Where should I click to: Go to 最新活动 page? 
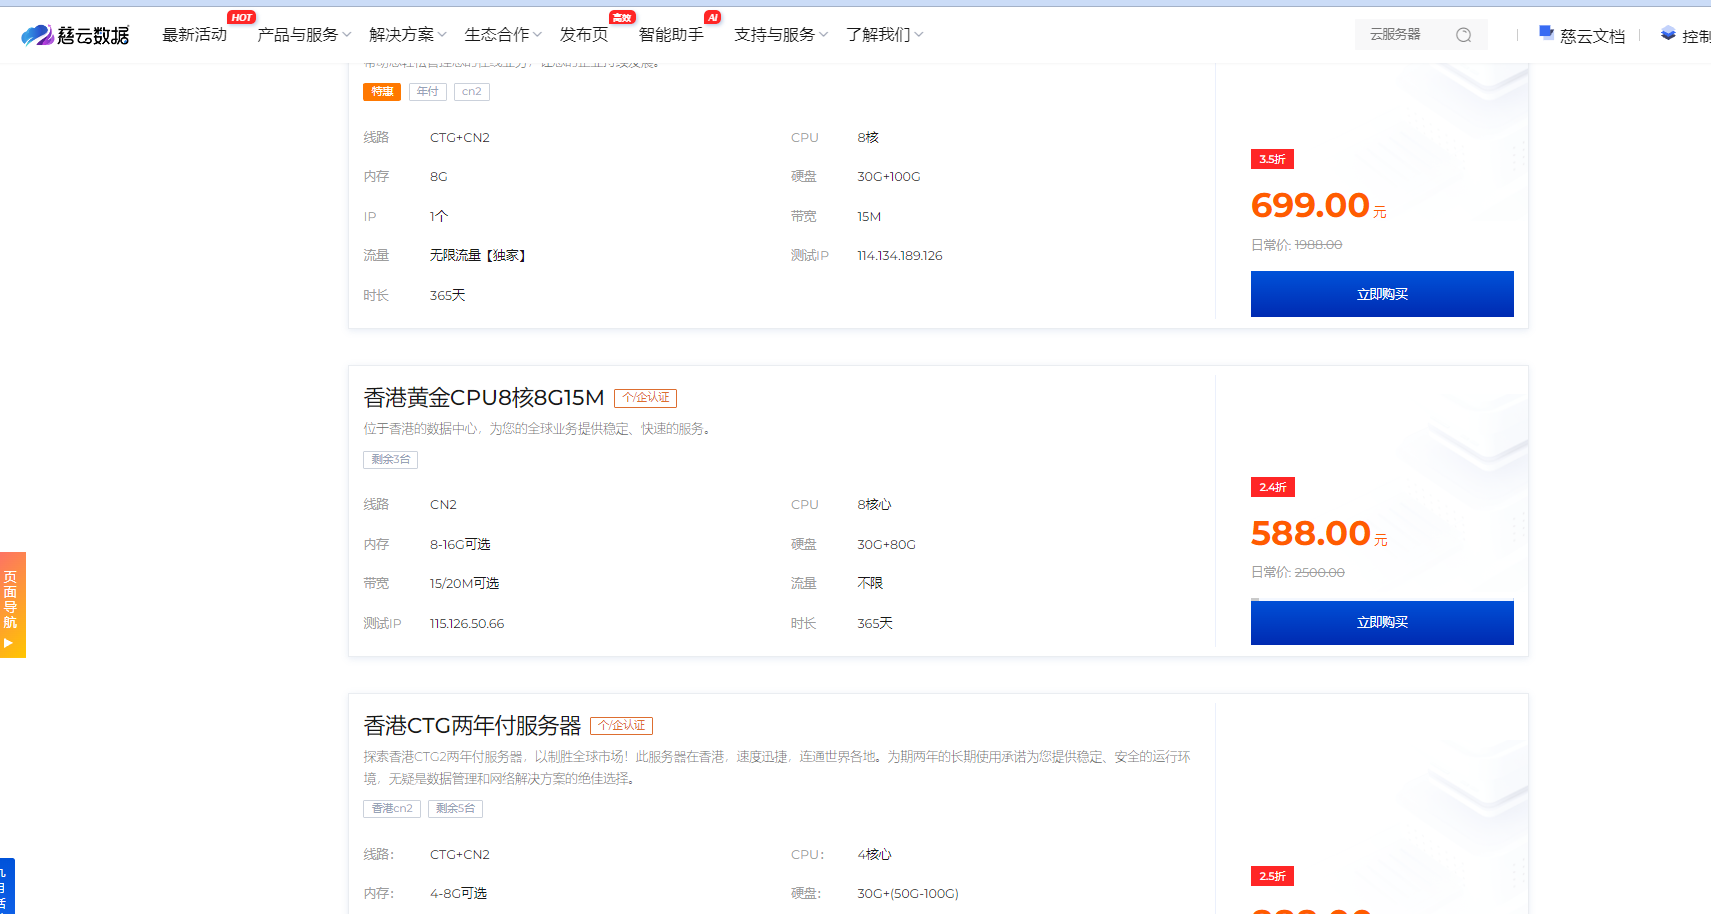[x=194, y=35]
